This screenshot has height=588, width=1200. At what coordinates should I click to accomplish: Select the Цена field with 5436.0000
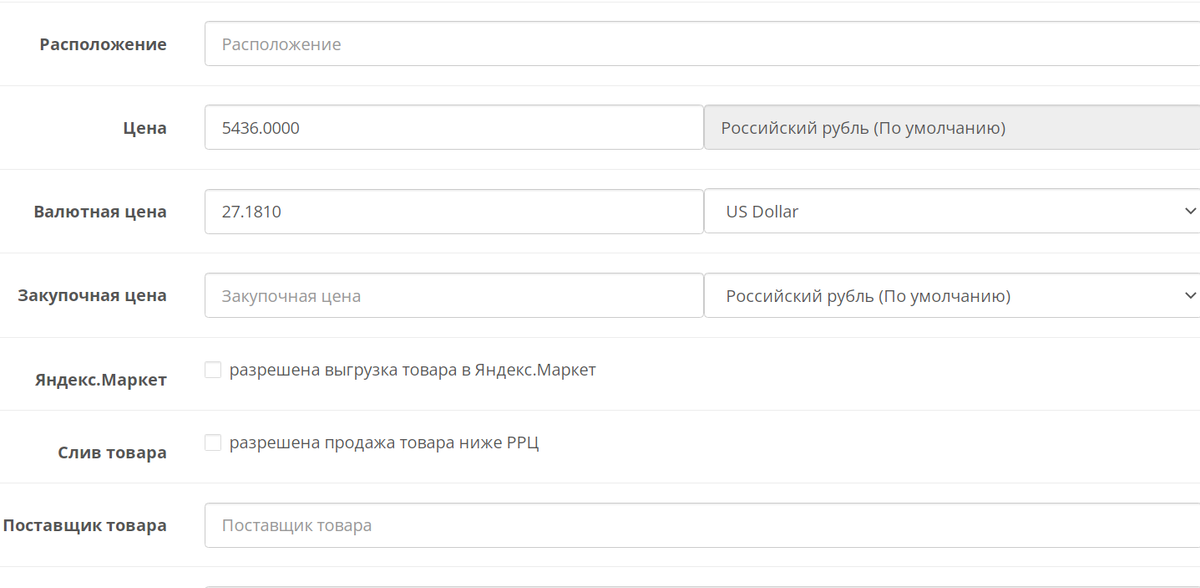pos(454,128)
